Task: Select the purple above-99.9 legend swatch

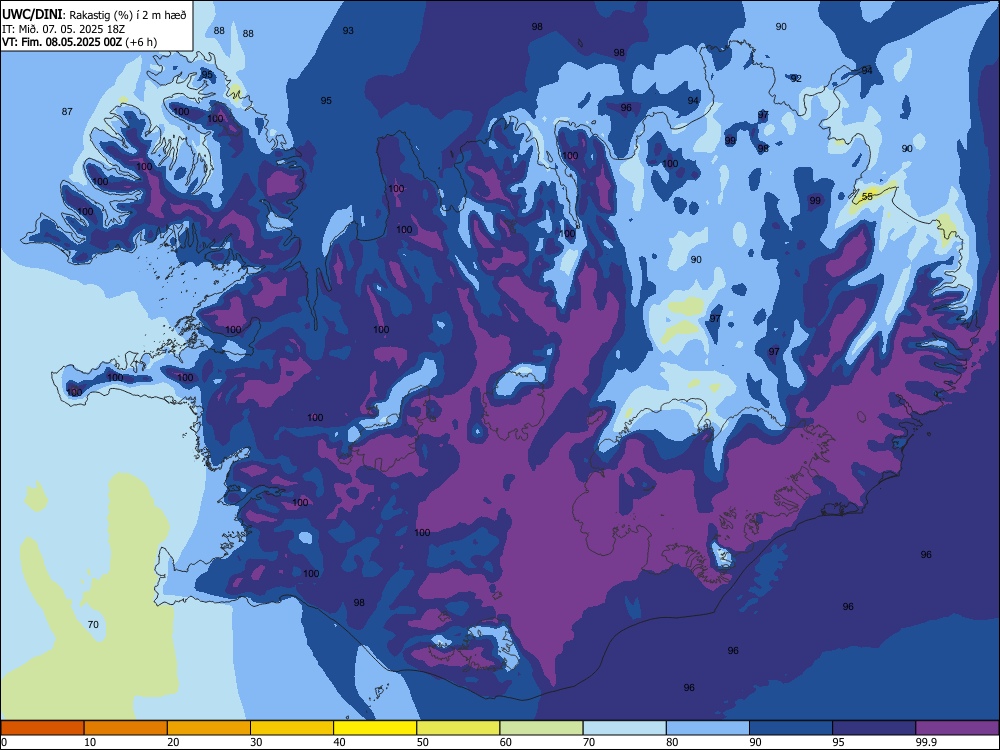Action: point(957,728)
